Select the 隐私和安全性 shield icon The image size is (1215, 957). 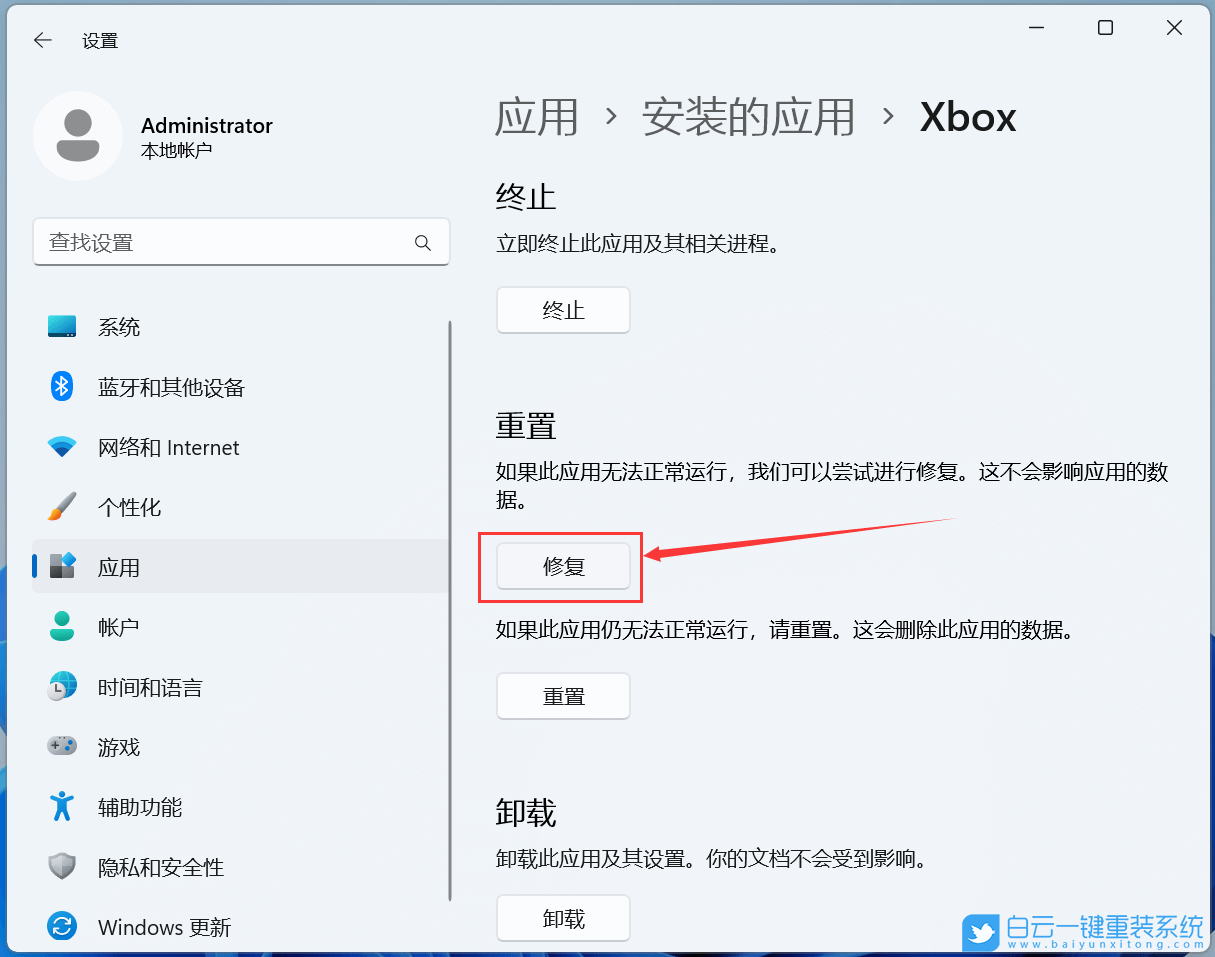point(61,867)
